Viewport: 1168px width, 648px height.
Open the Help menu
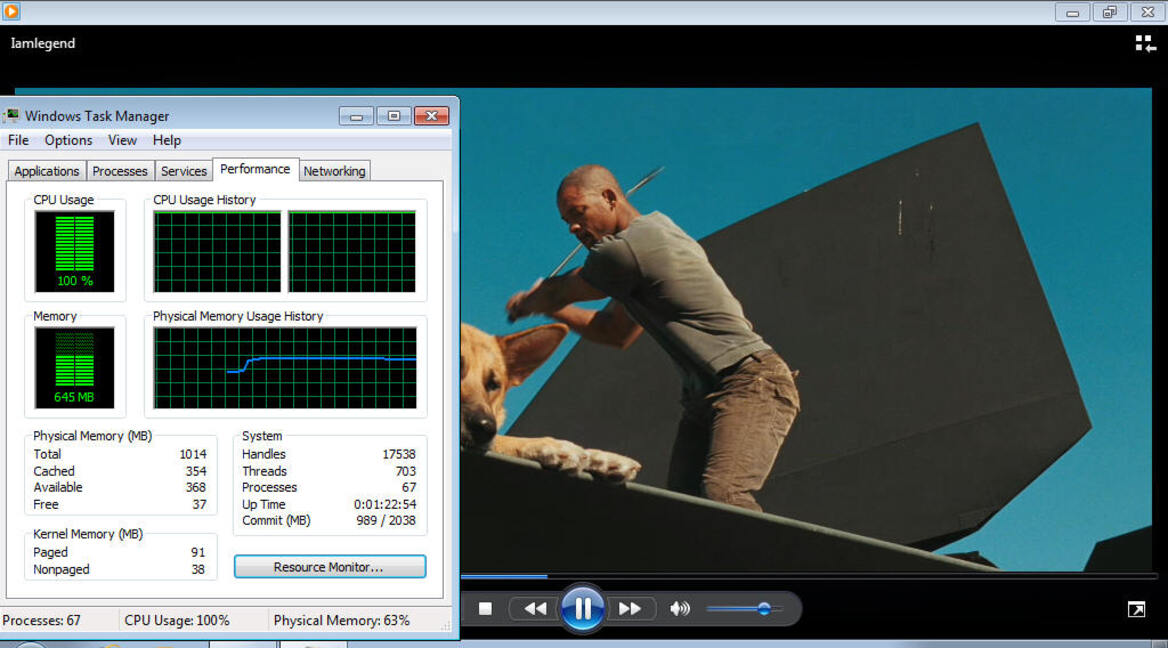coord(167,140)
